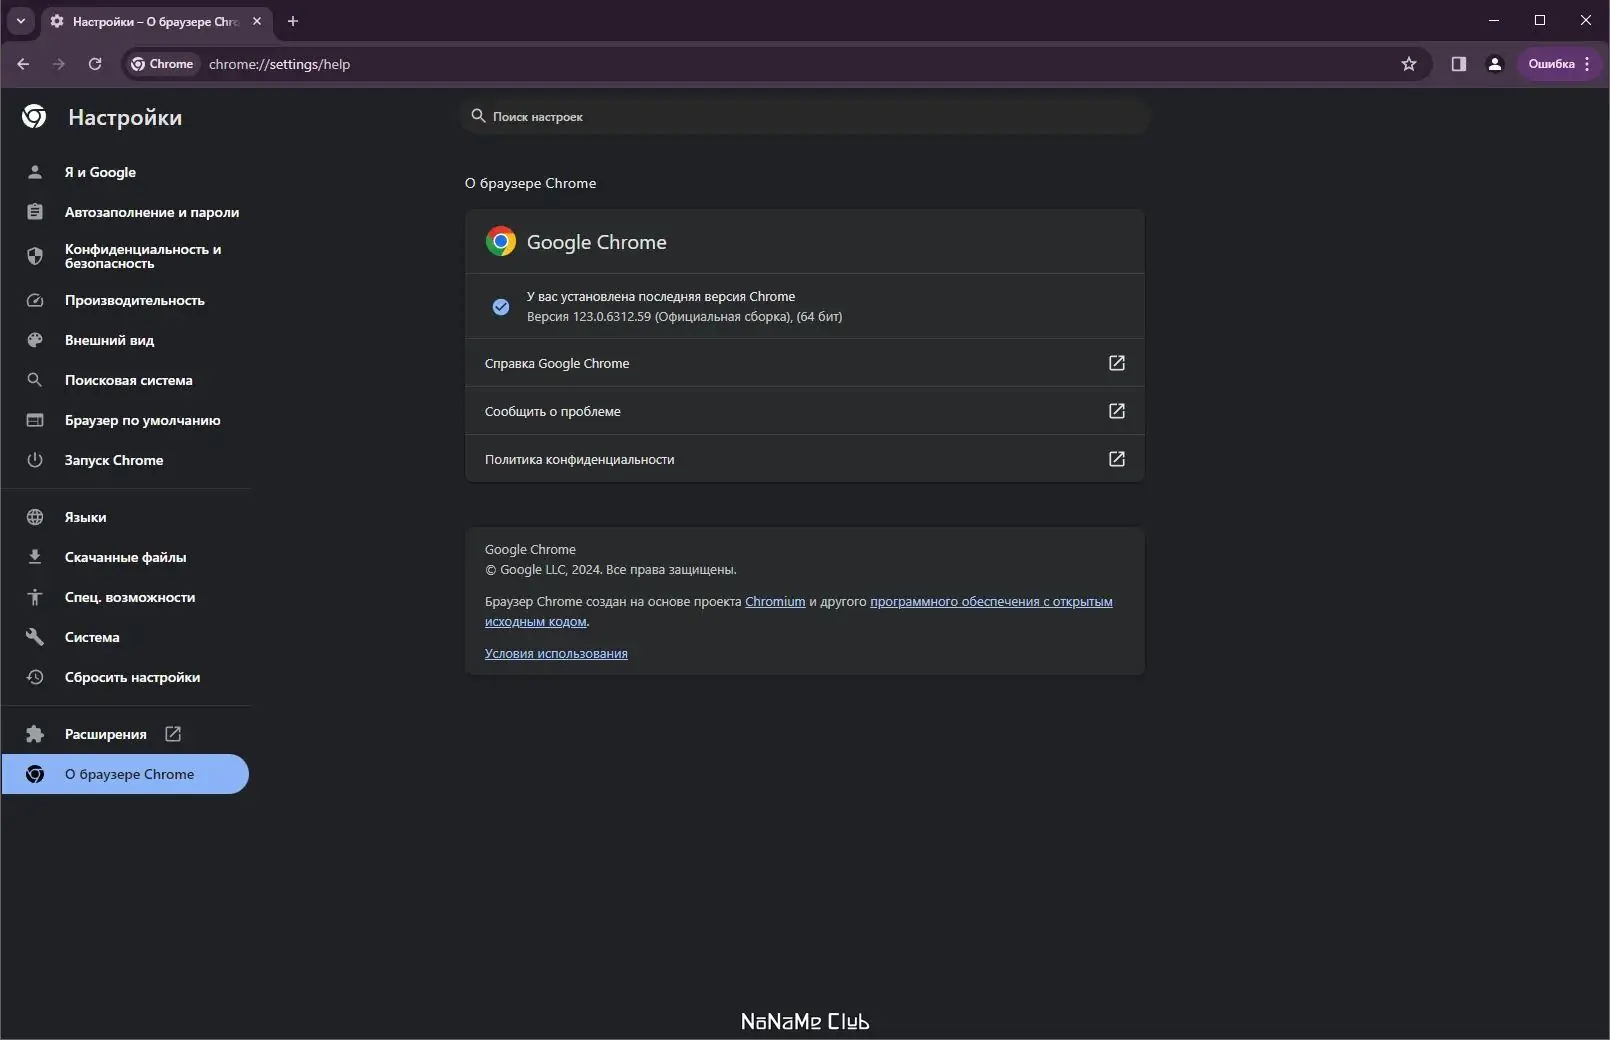Select Я и Google in sidebar

(x=100, y=172)
